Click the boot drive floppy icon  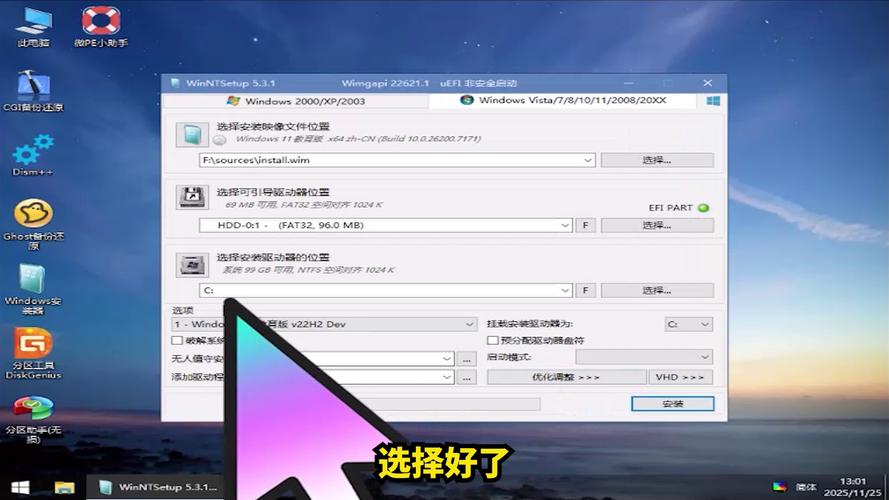coord(192,197)
